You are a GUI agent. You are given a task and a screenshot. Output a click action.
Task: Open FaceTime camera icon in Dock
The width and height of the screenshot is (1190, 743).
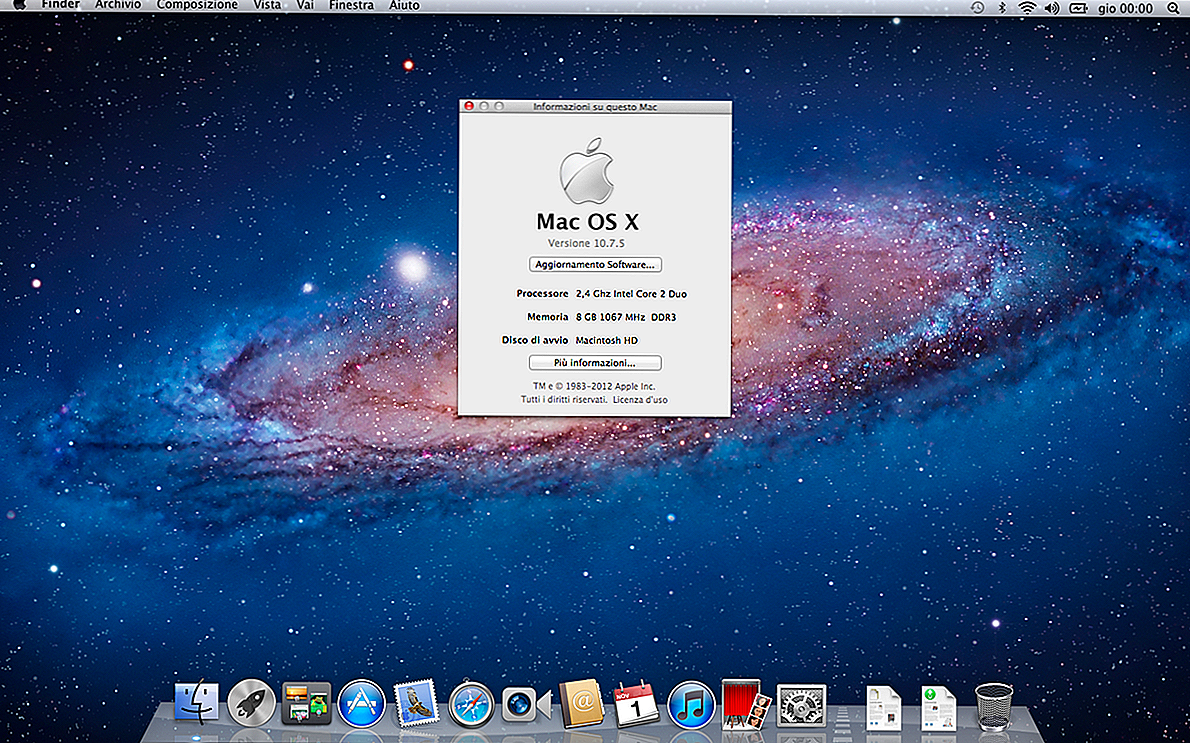tap(526, 704)
